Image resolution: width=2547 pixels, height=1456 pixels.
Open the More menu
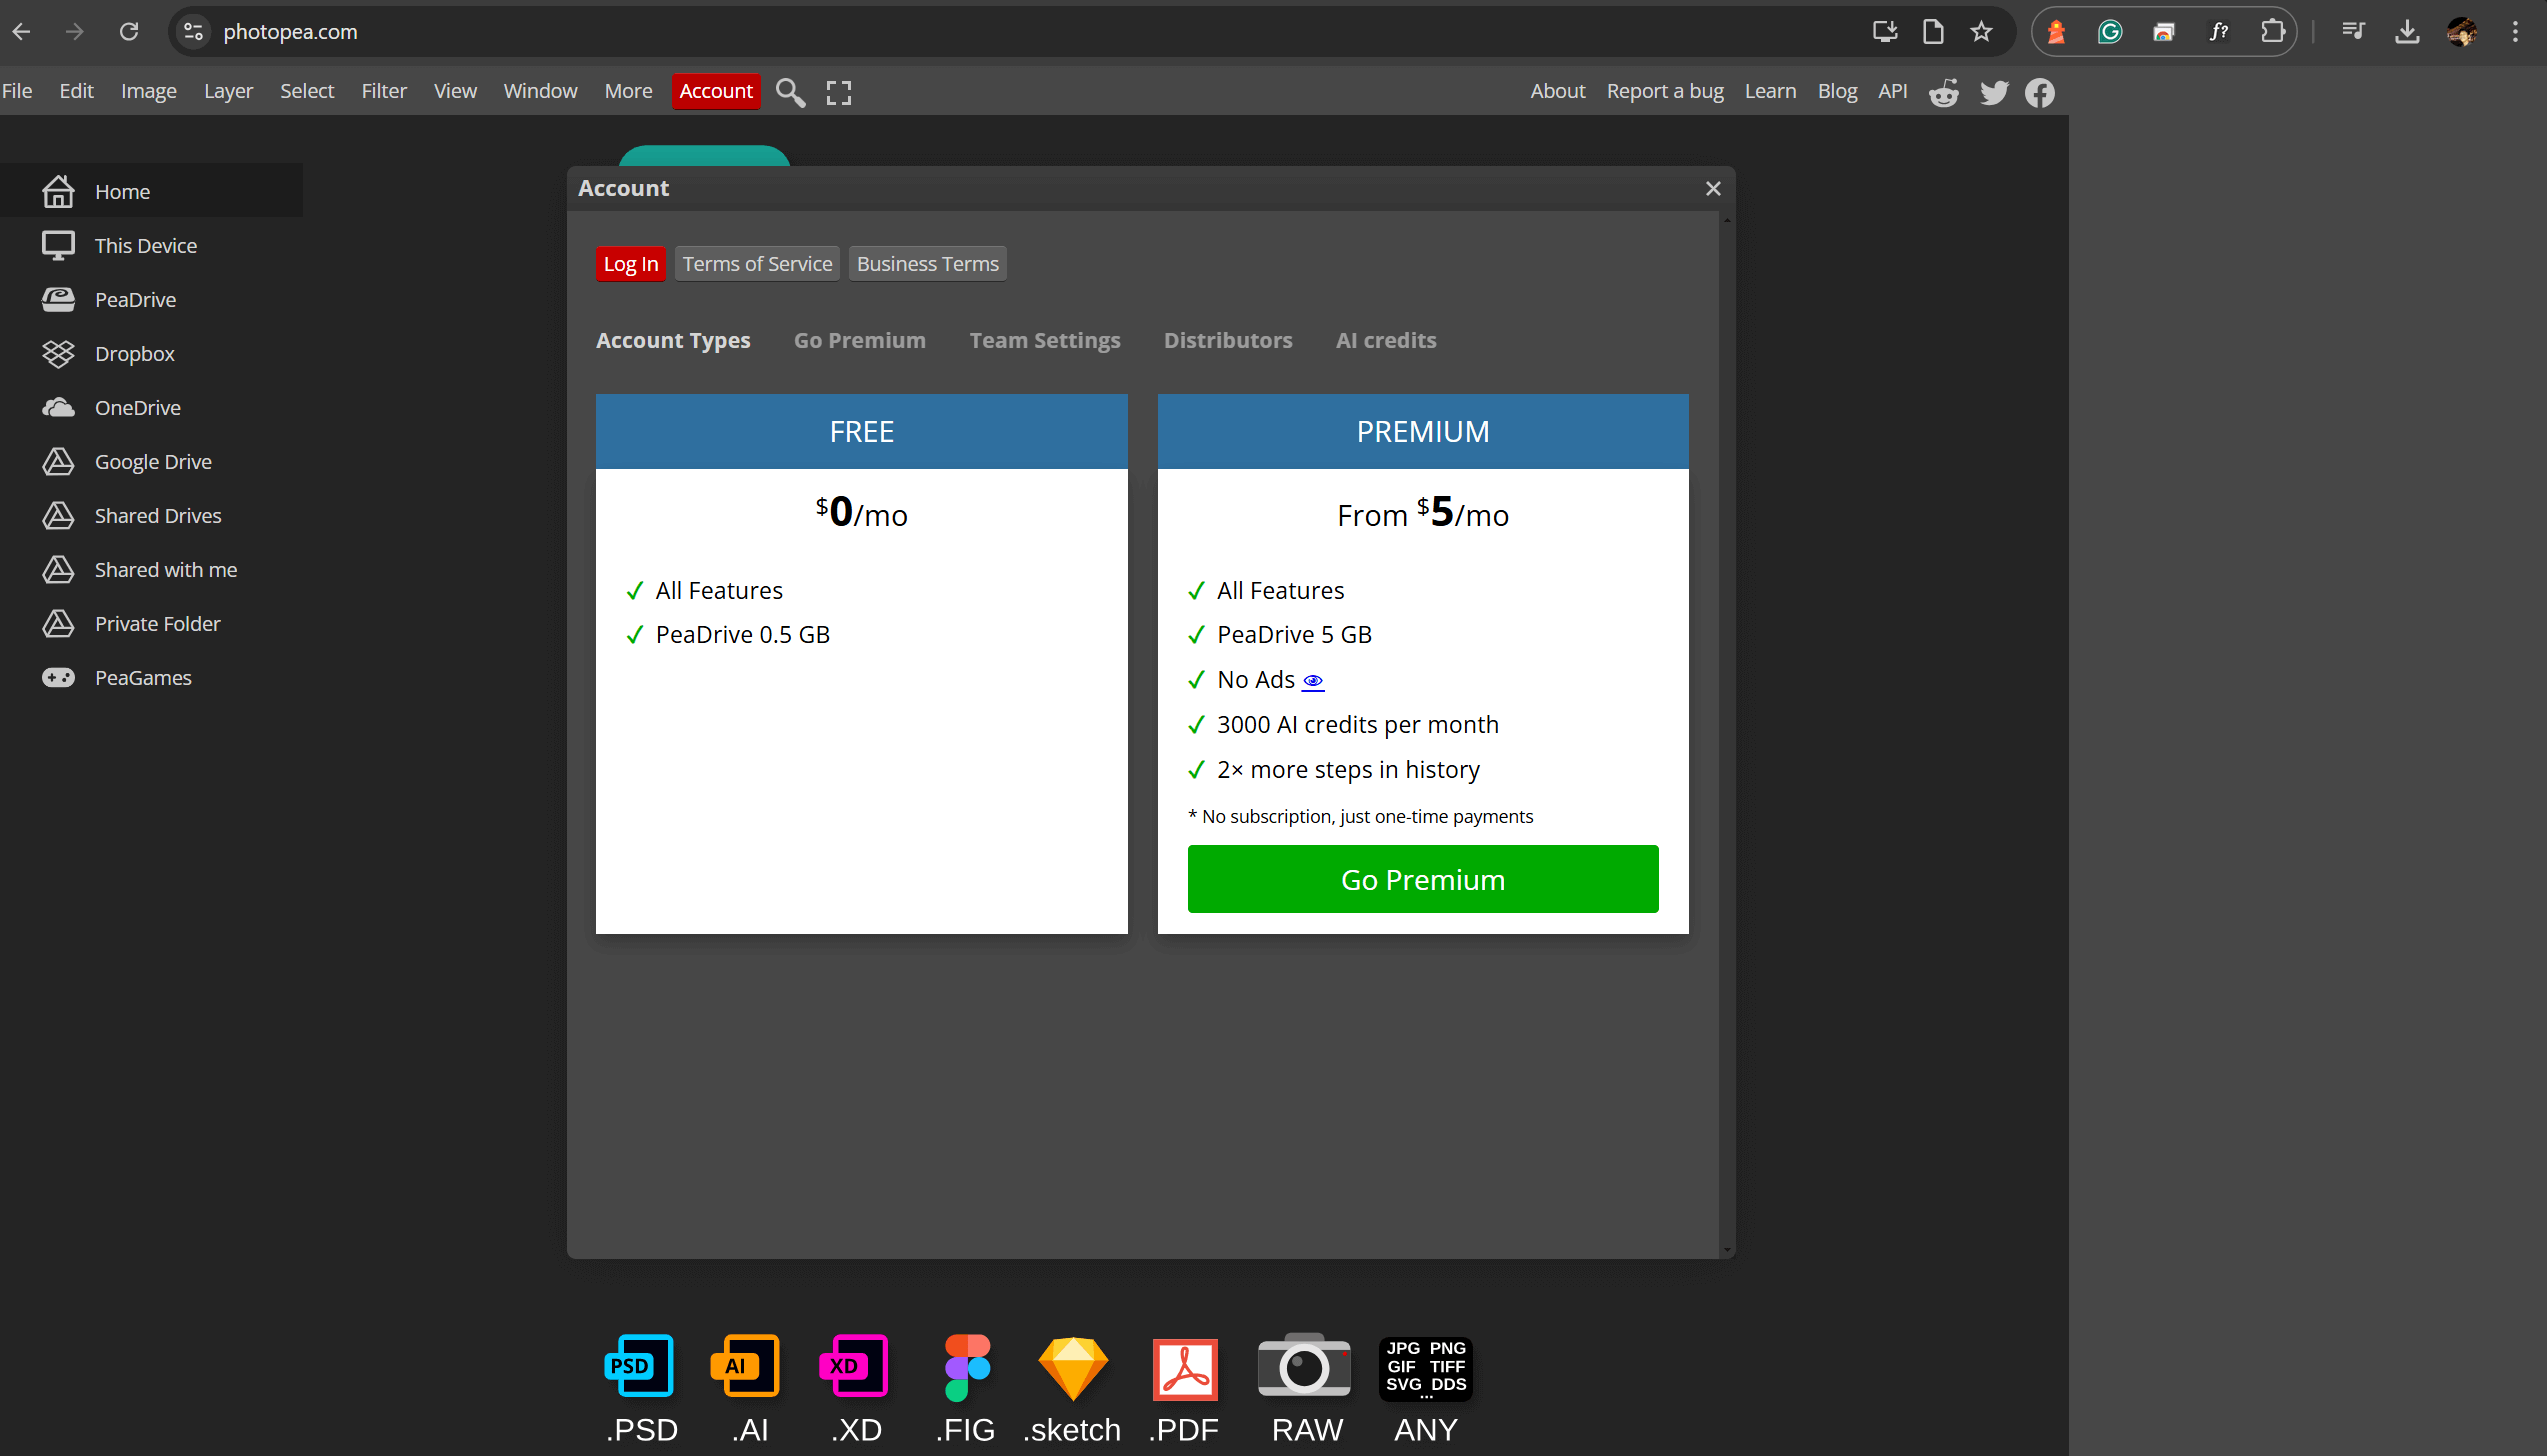click(628, 91)
